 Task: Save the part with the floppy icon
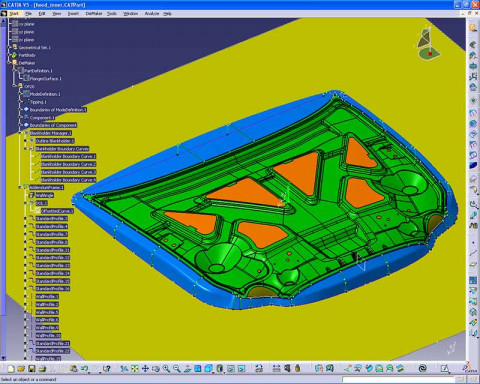point(32,368)
